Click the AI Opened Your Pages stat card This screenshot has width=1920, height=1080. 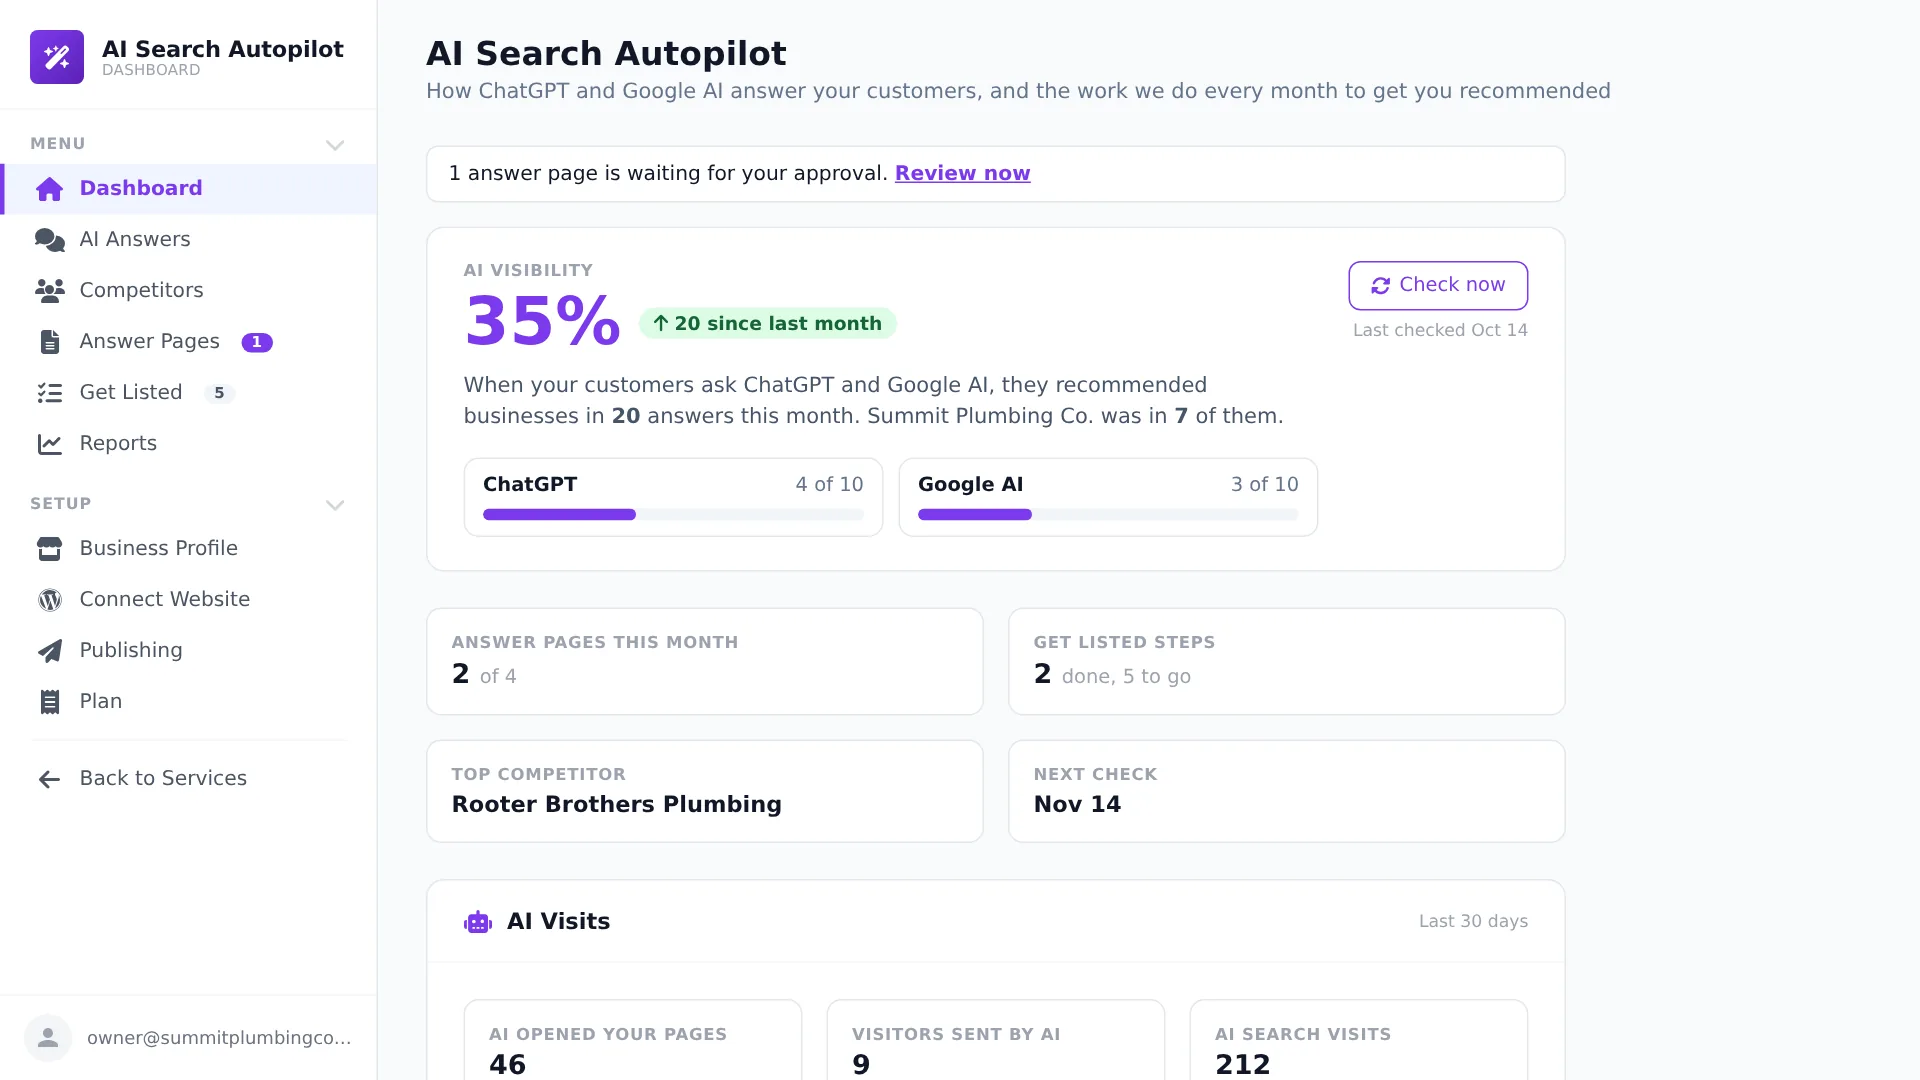[633, 1040]
